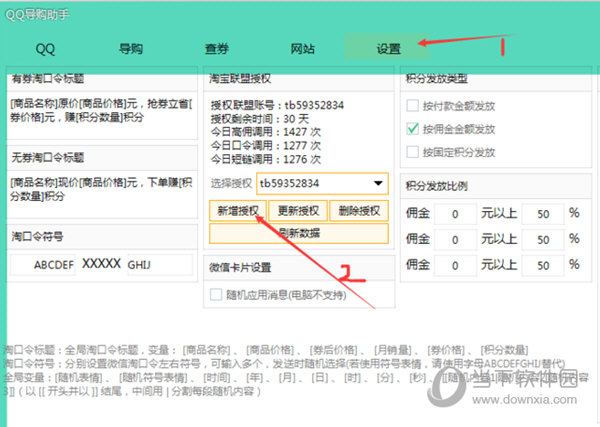
Task: Select the 授权联盟账号 tb59352834 text
Action: click(x=277, y=105)
